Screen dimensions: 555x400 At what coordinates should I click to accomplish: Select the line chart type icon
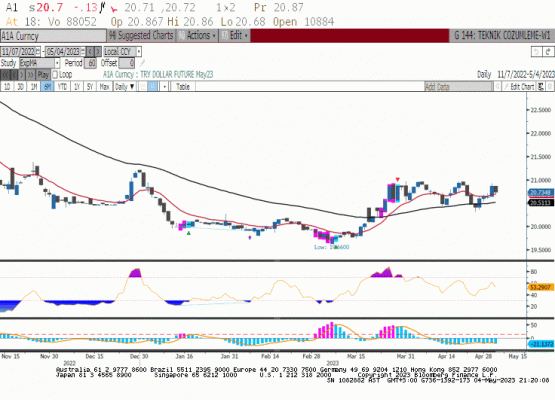click(x=142, y=87)
